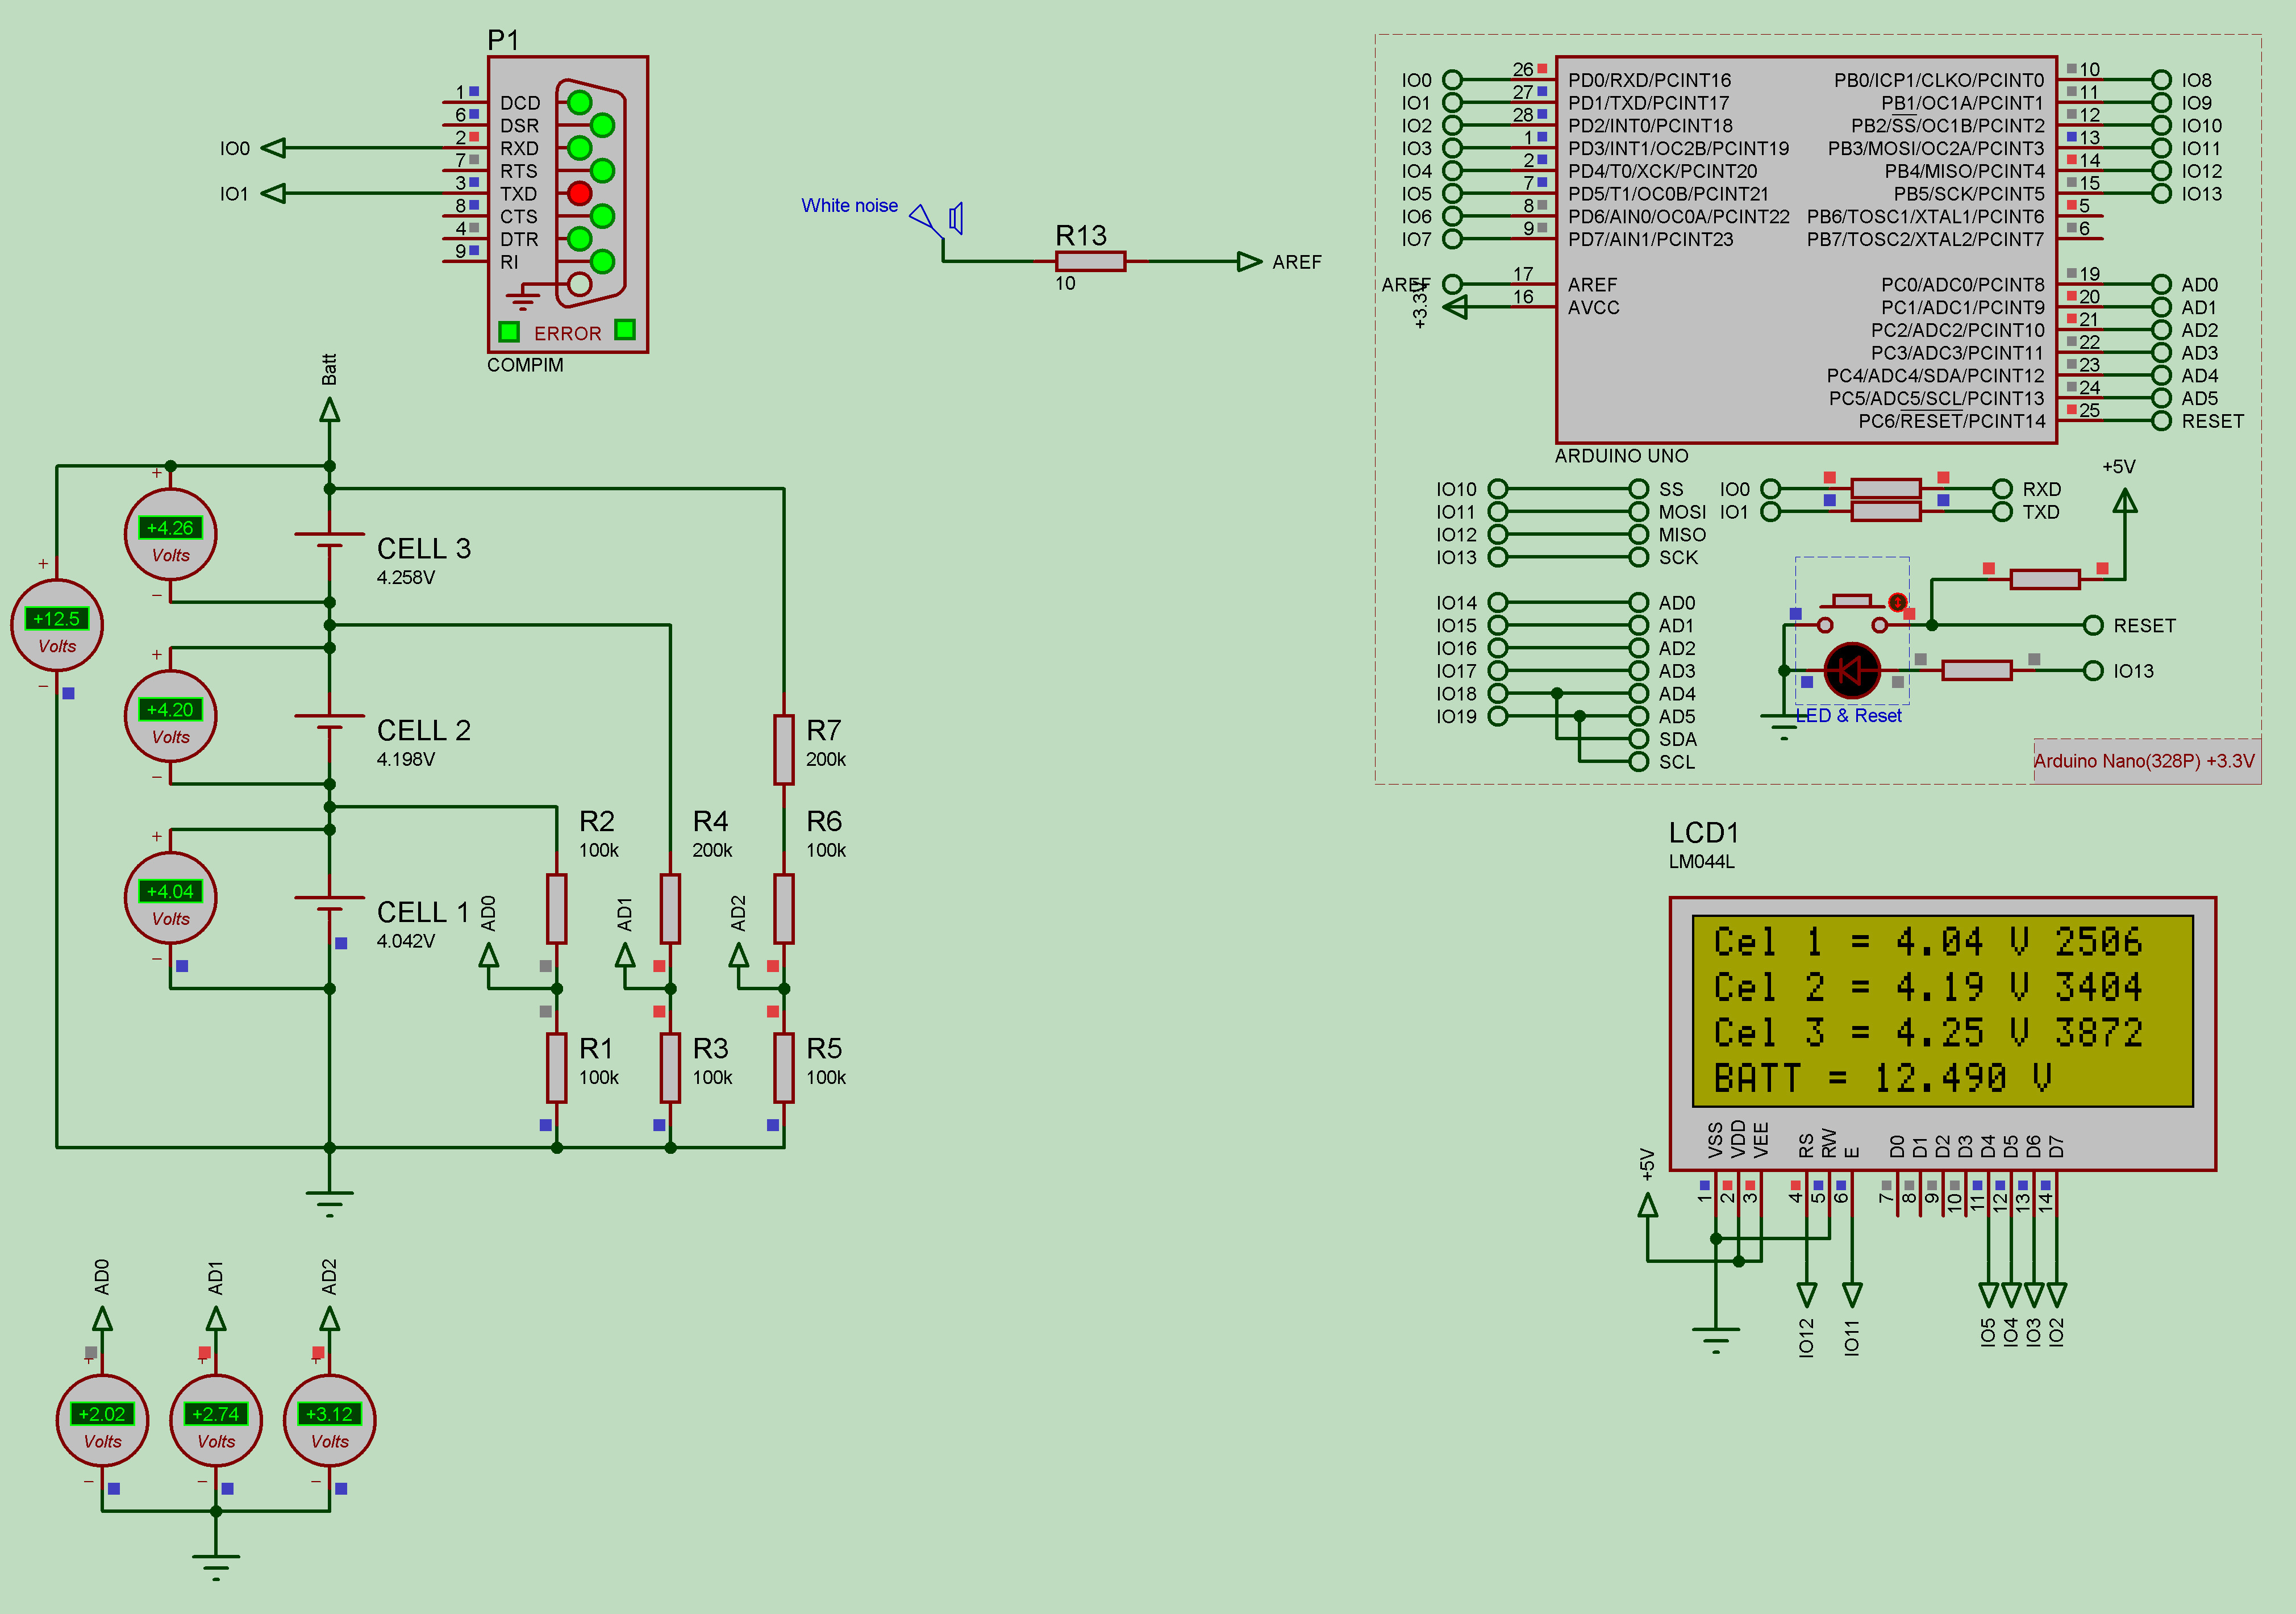Select the CELL 3 battery symbol
Image resolution: width=2296 pixels, height=1614 pixels.
[329, 540]
